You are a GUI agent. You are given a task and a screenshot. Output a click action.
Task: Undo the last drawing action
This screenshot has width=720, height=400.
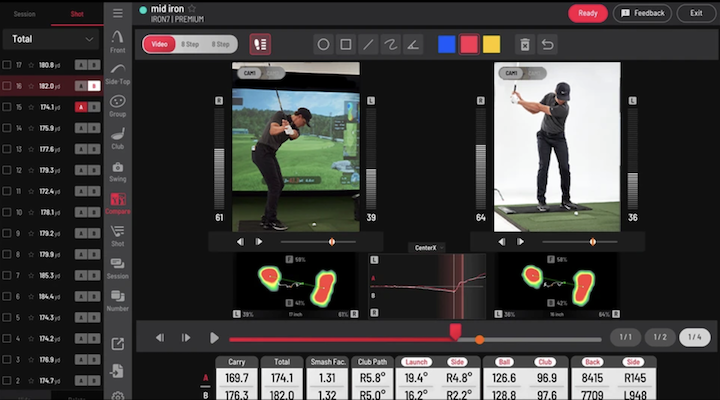548,44
